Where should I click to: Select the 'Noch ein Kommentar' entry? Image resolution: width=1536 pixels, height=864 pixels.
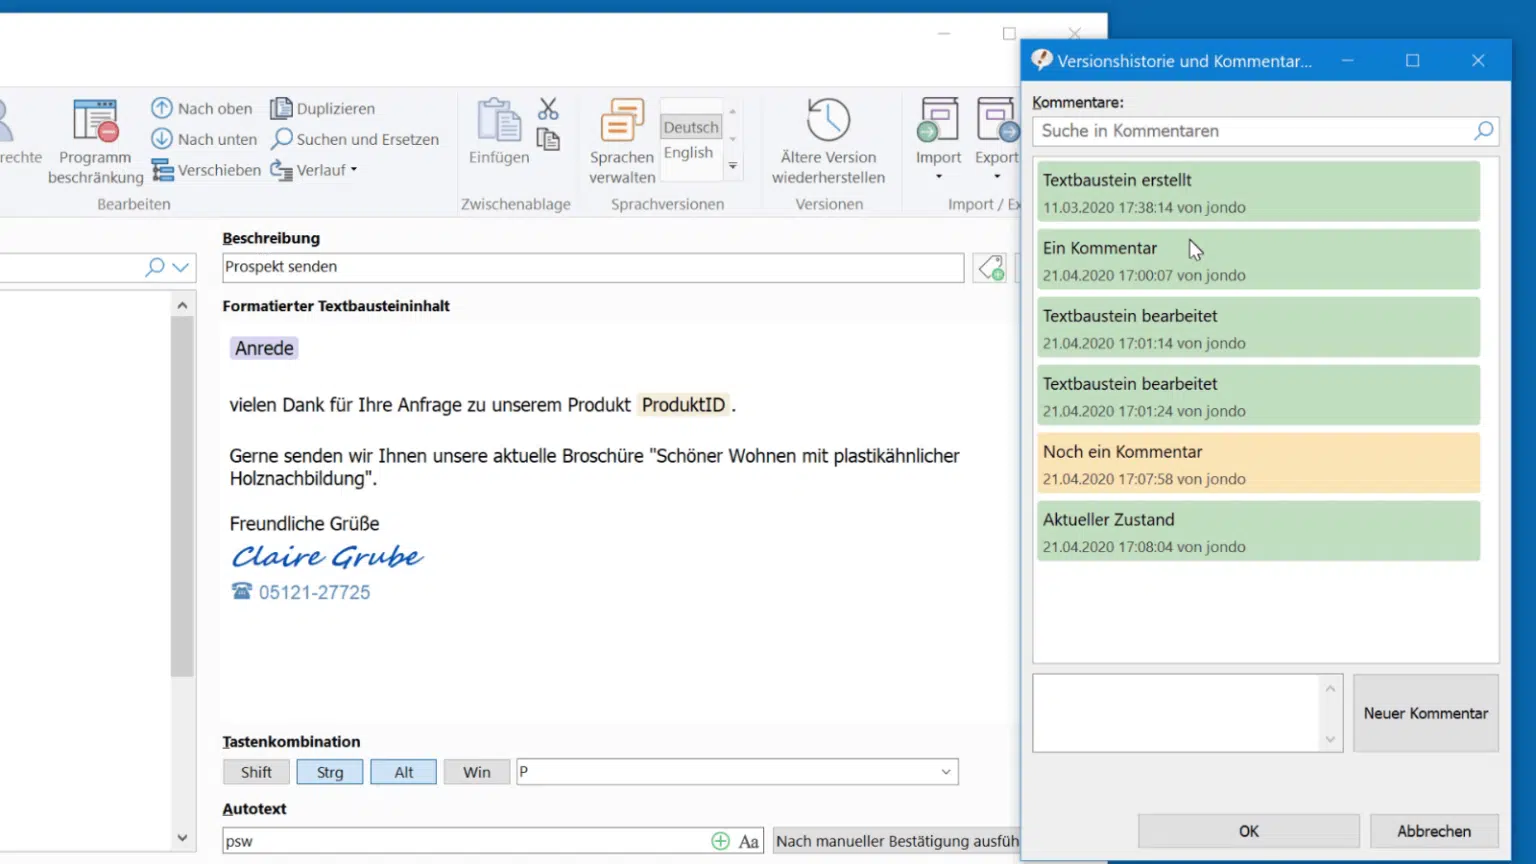[1258, 463]
